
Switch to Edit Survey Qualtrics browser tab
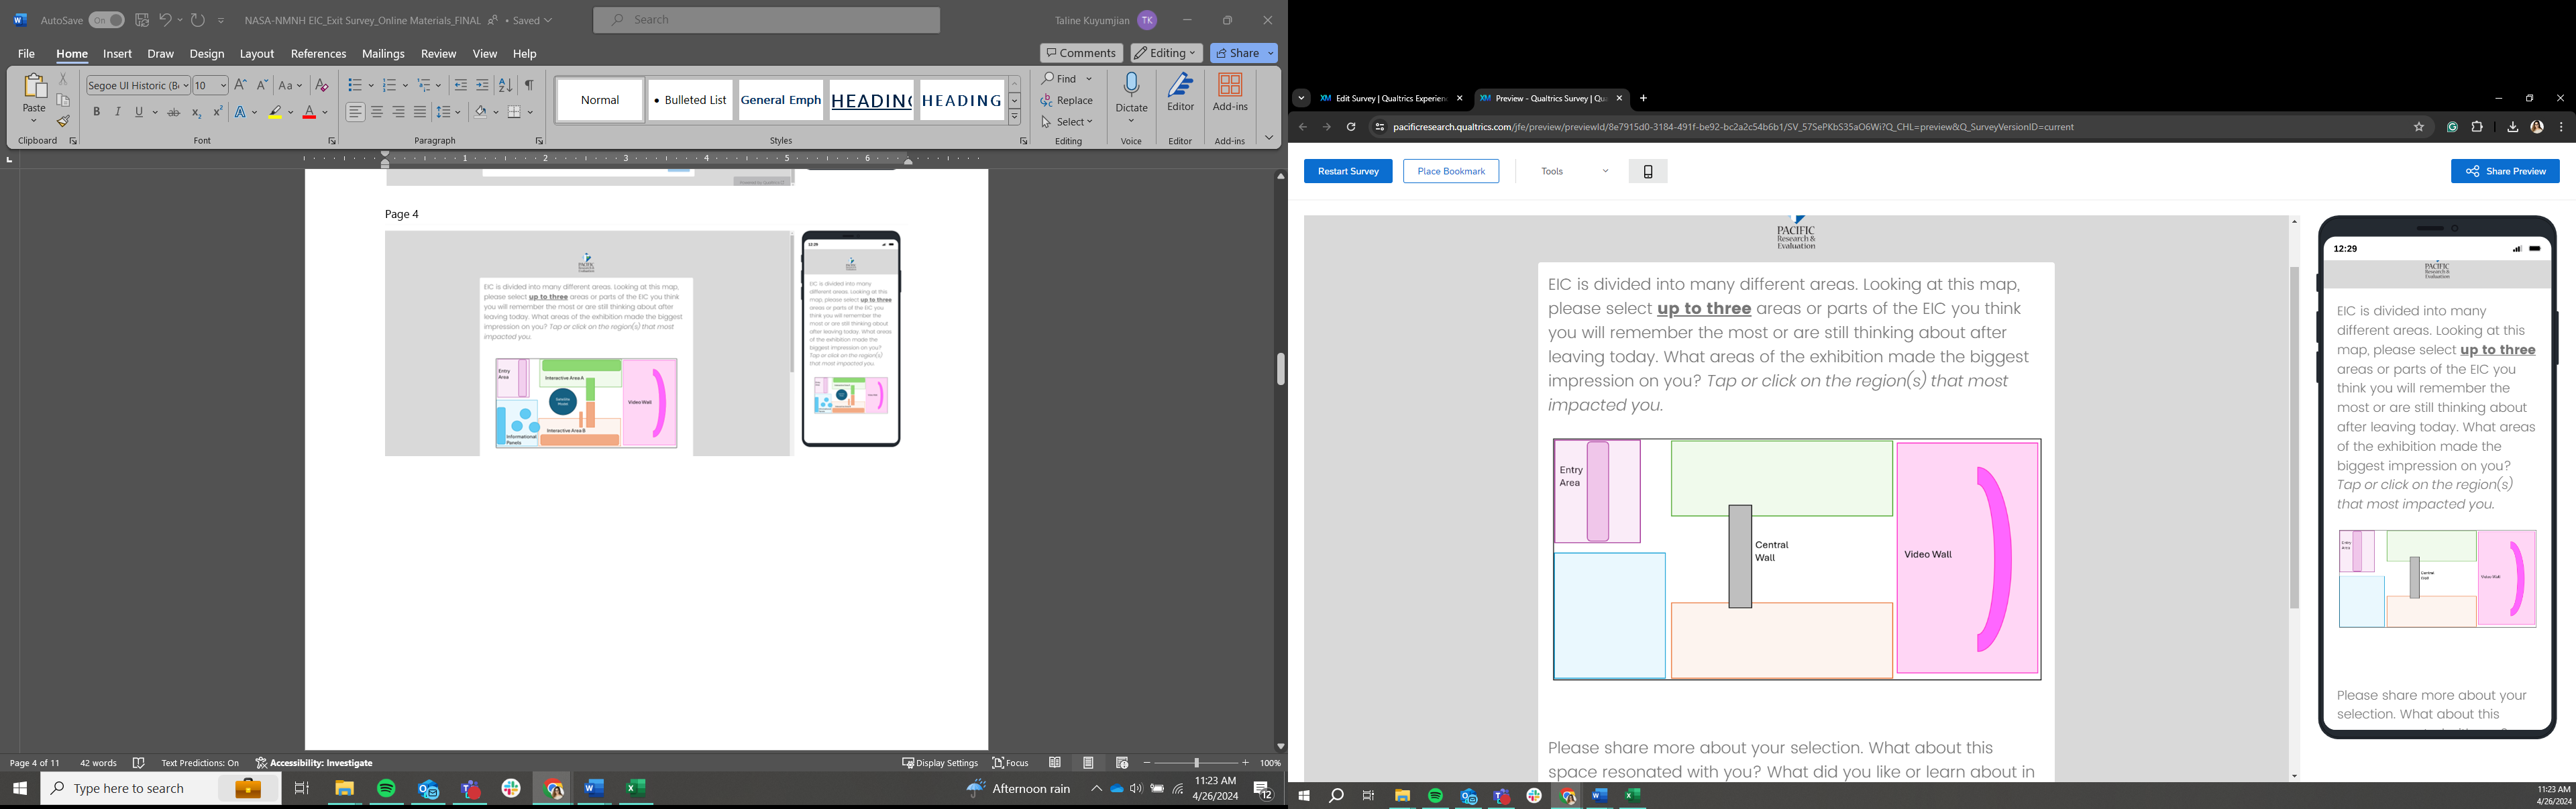1390,98
